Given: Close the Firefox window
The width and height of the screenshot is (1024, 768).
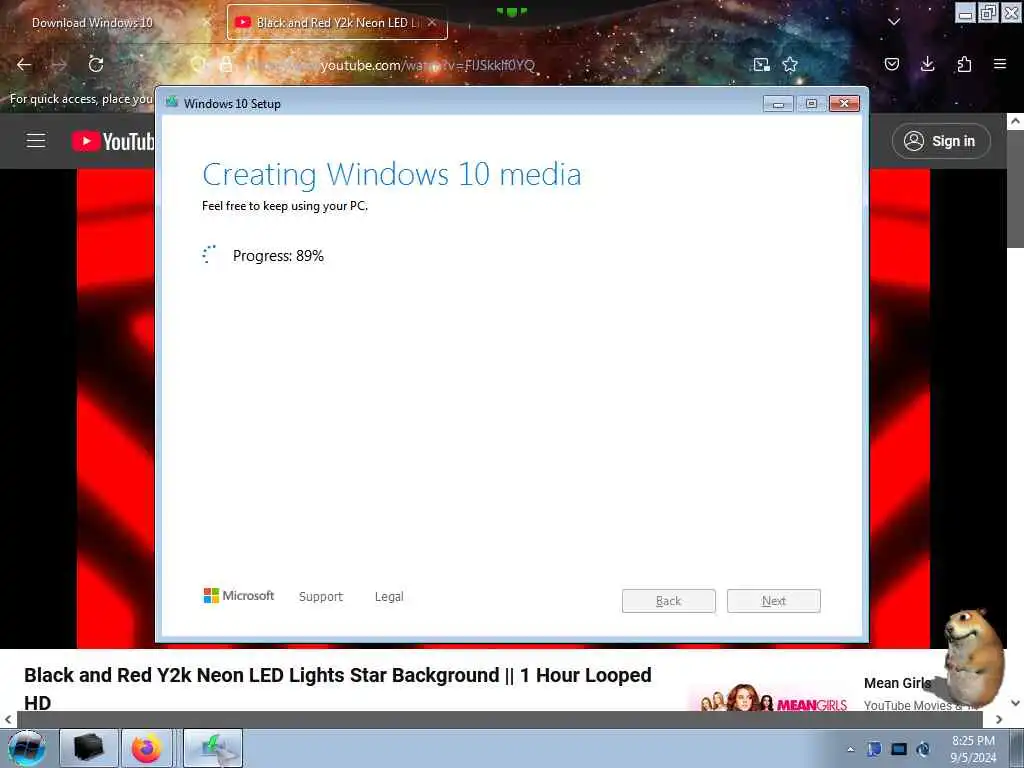Looking at the screenshot, I should tap(1011, 13).
